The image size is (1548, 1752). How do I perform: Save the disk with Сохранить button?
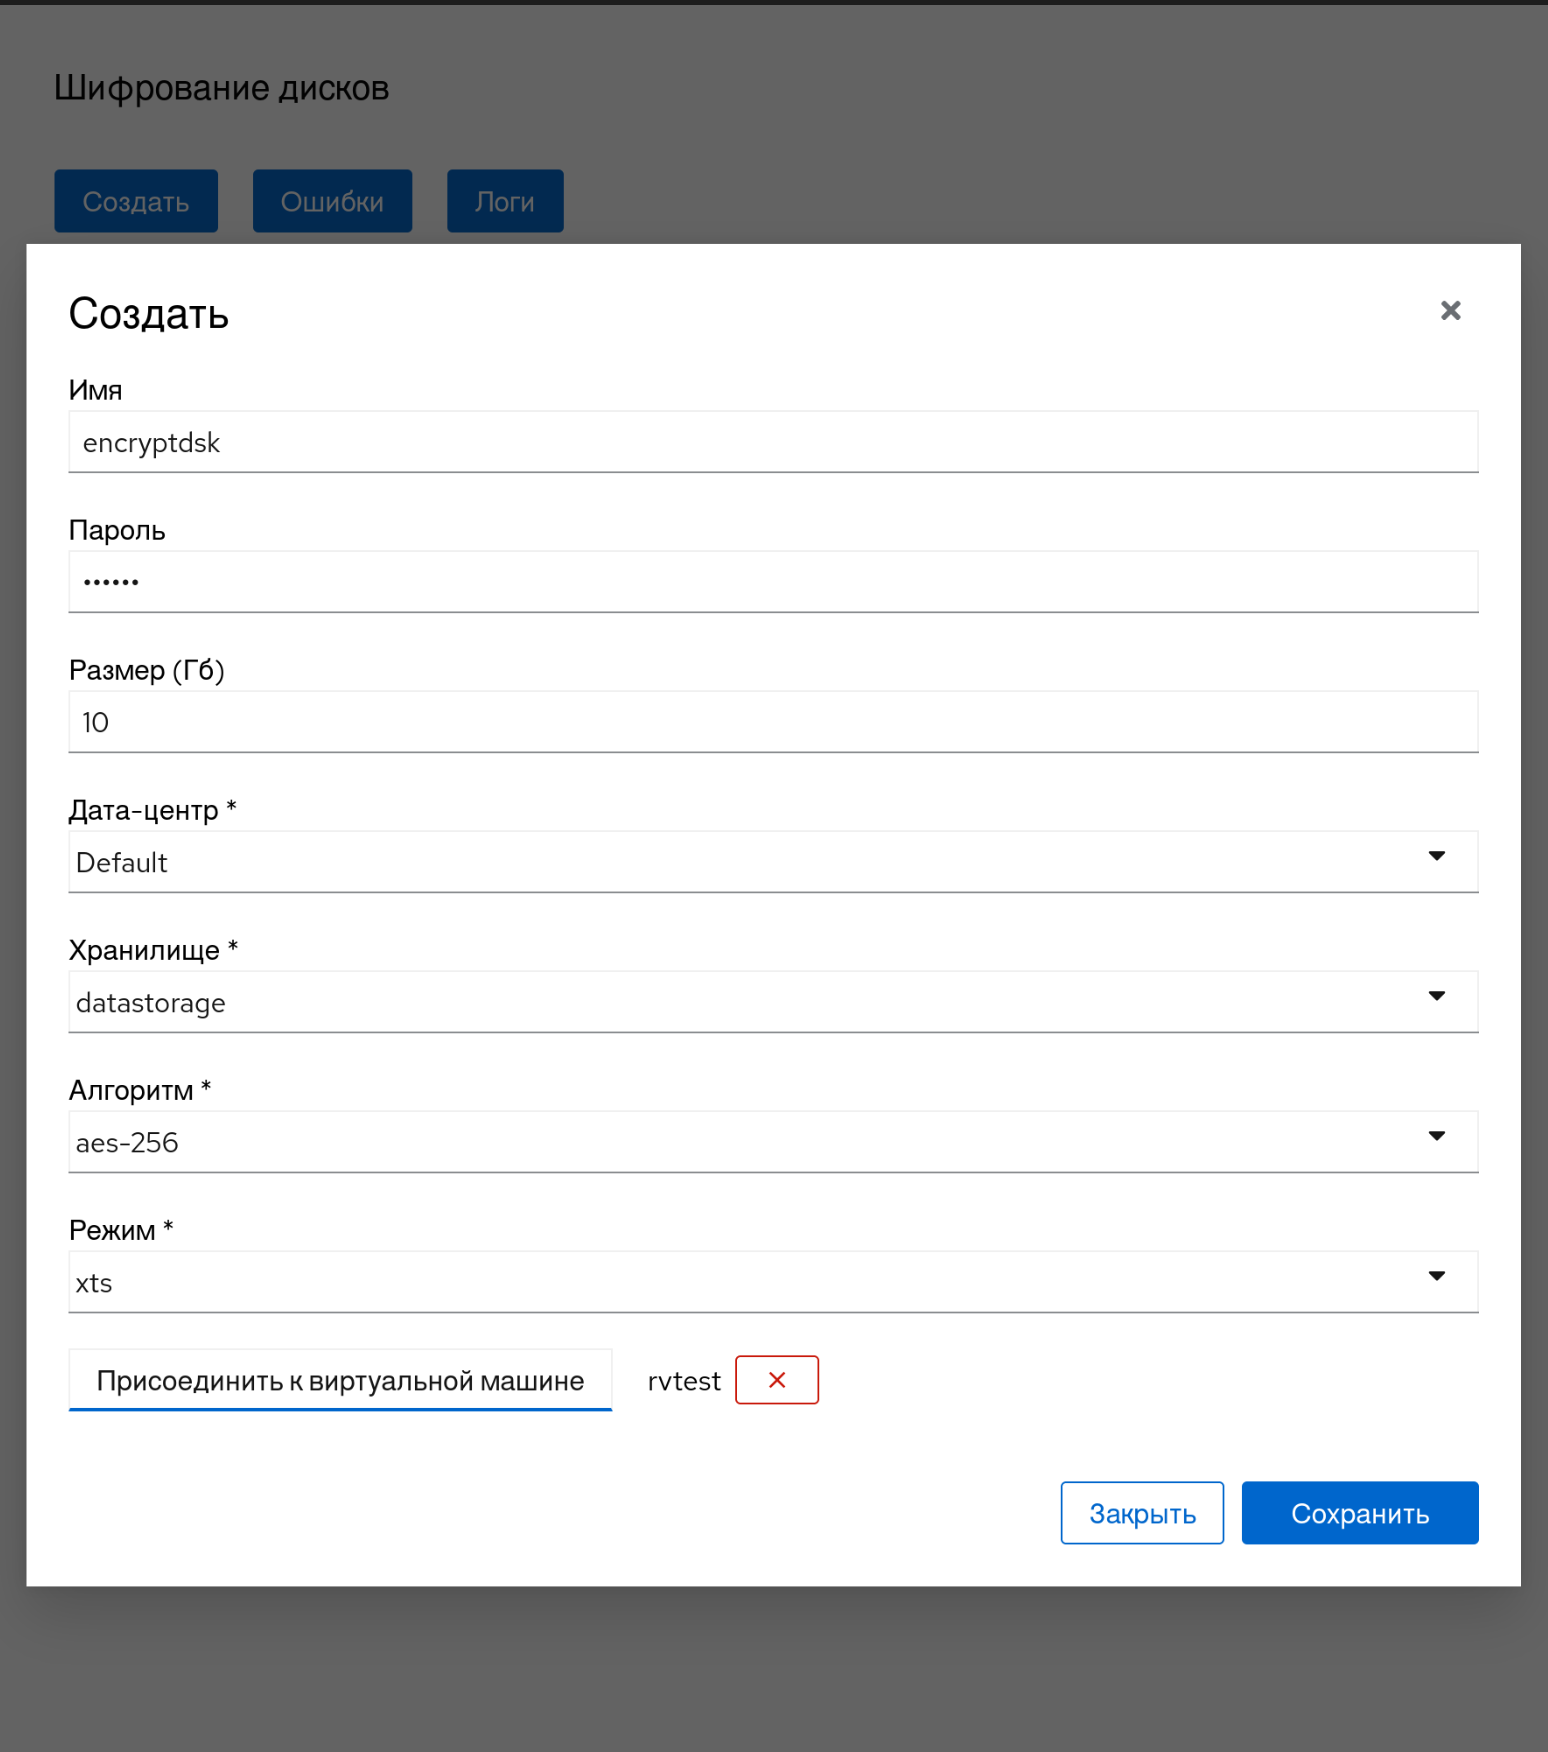pos(1359,1513)
